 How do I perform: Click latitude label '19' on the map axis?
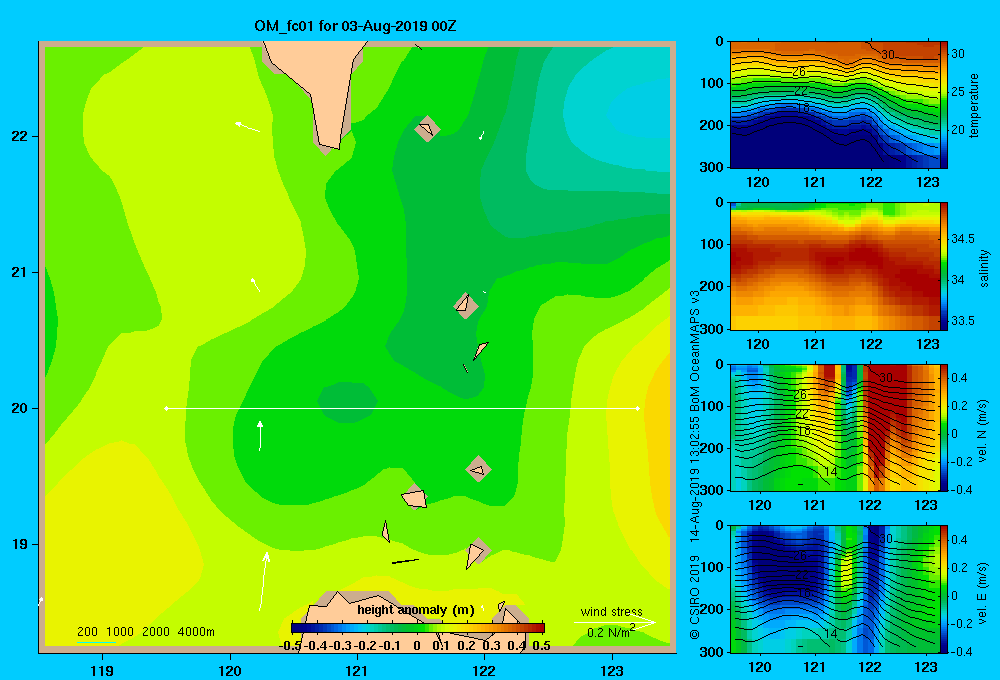click(x=19, y=544)
